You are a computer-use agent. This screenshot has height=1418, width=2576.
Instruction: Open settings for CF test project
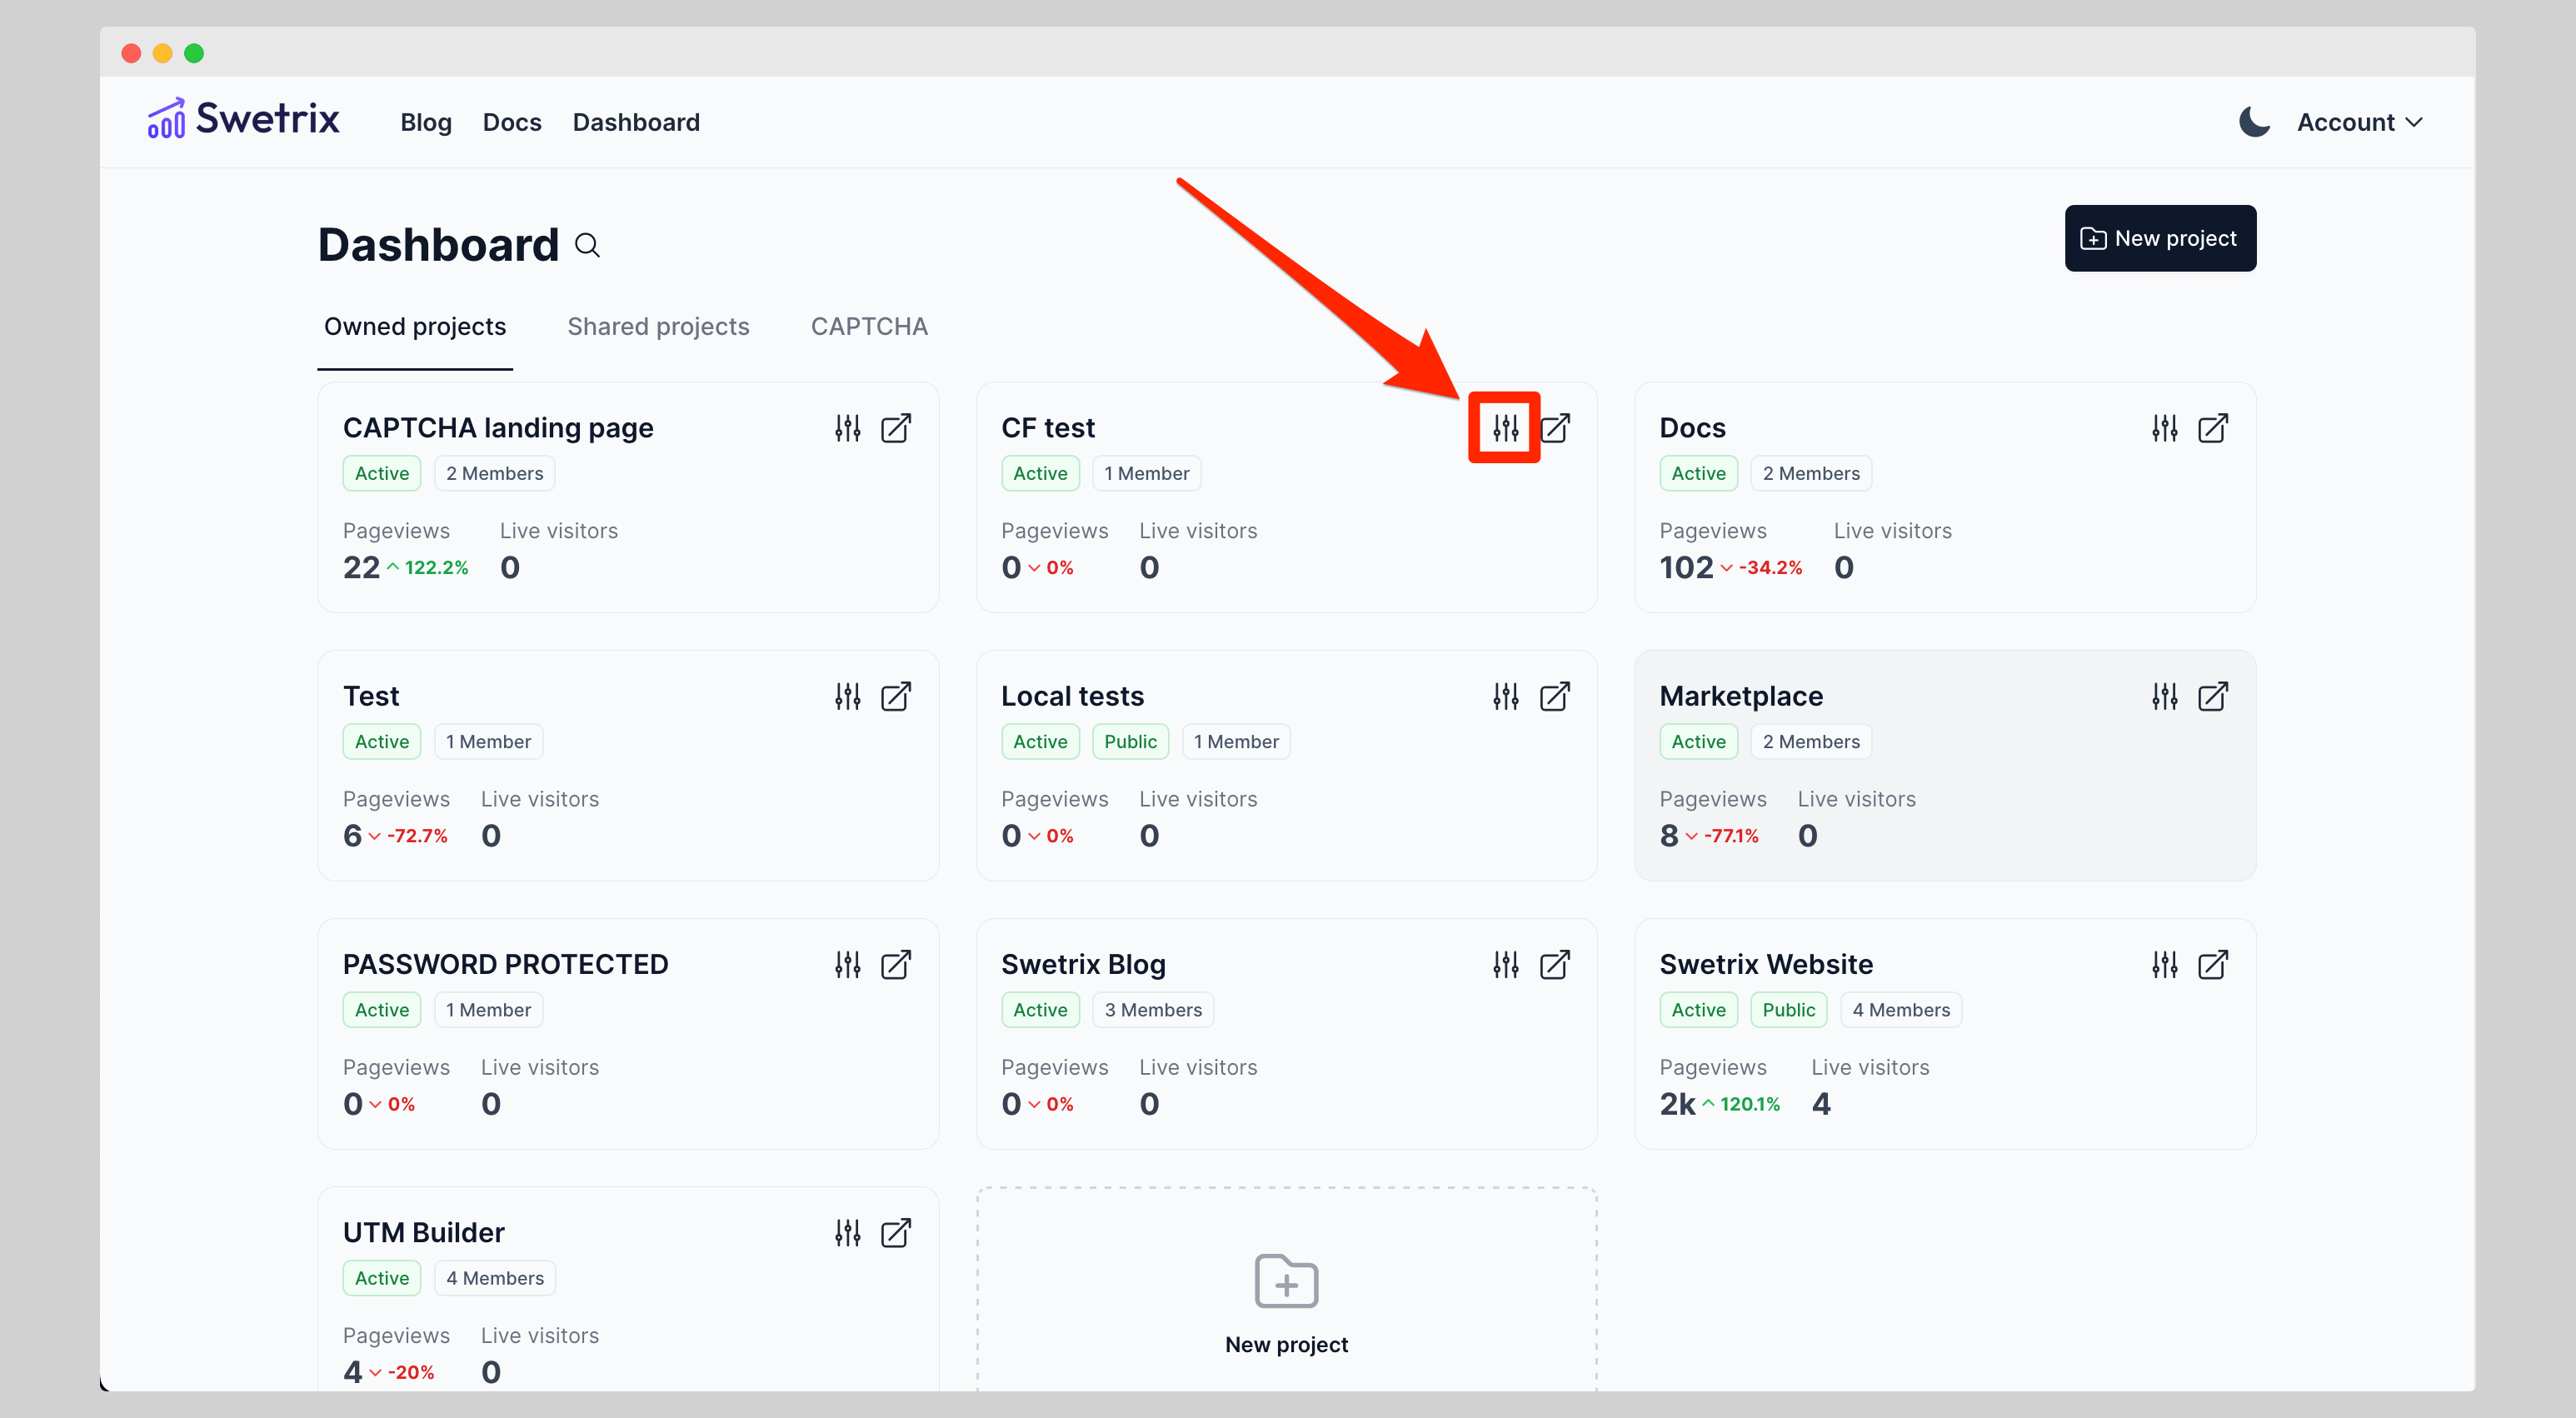click(1505, 428)
